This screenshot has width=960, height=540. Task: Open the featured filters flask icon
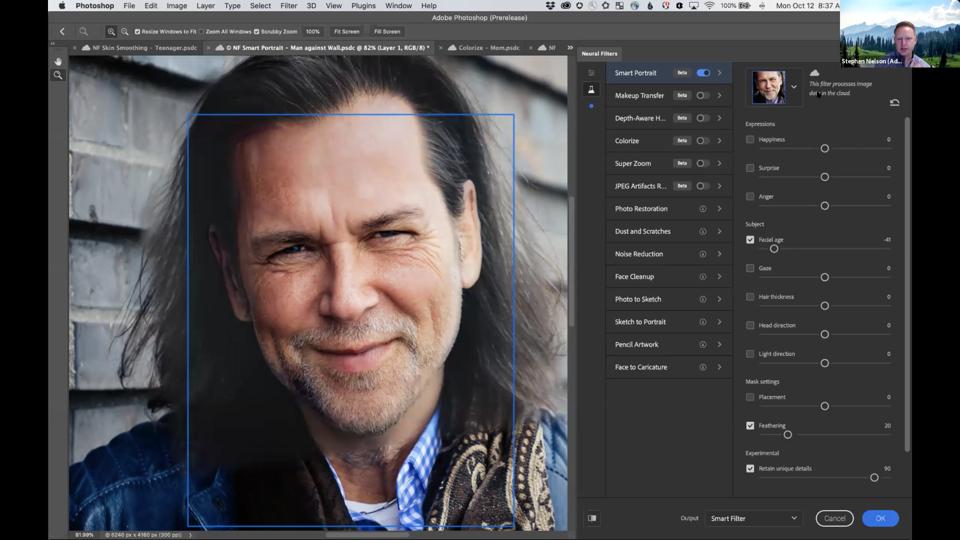(x=591, y=89)
